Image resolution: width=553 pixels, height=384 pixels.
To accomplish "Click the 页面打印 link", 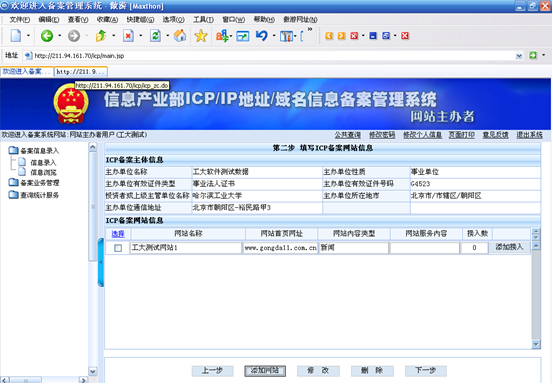I will [x=462, y=135].
